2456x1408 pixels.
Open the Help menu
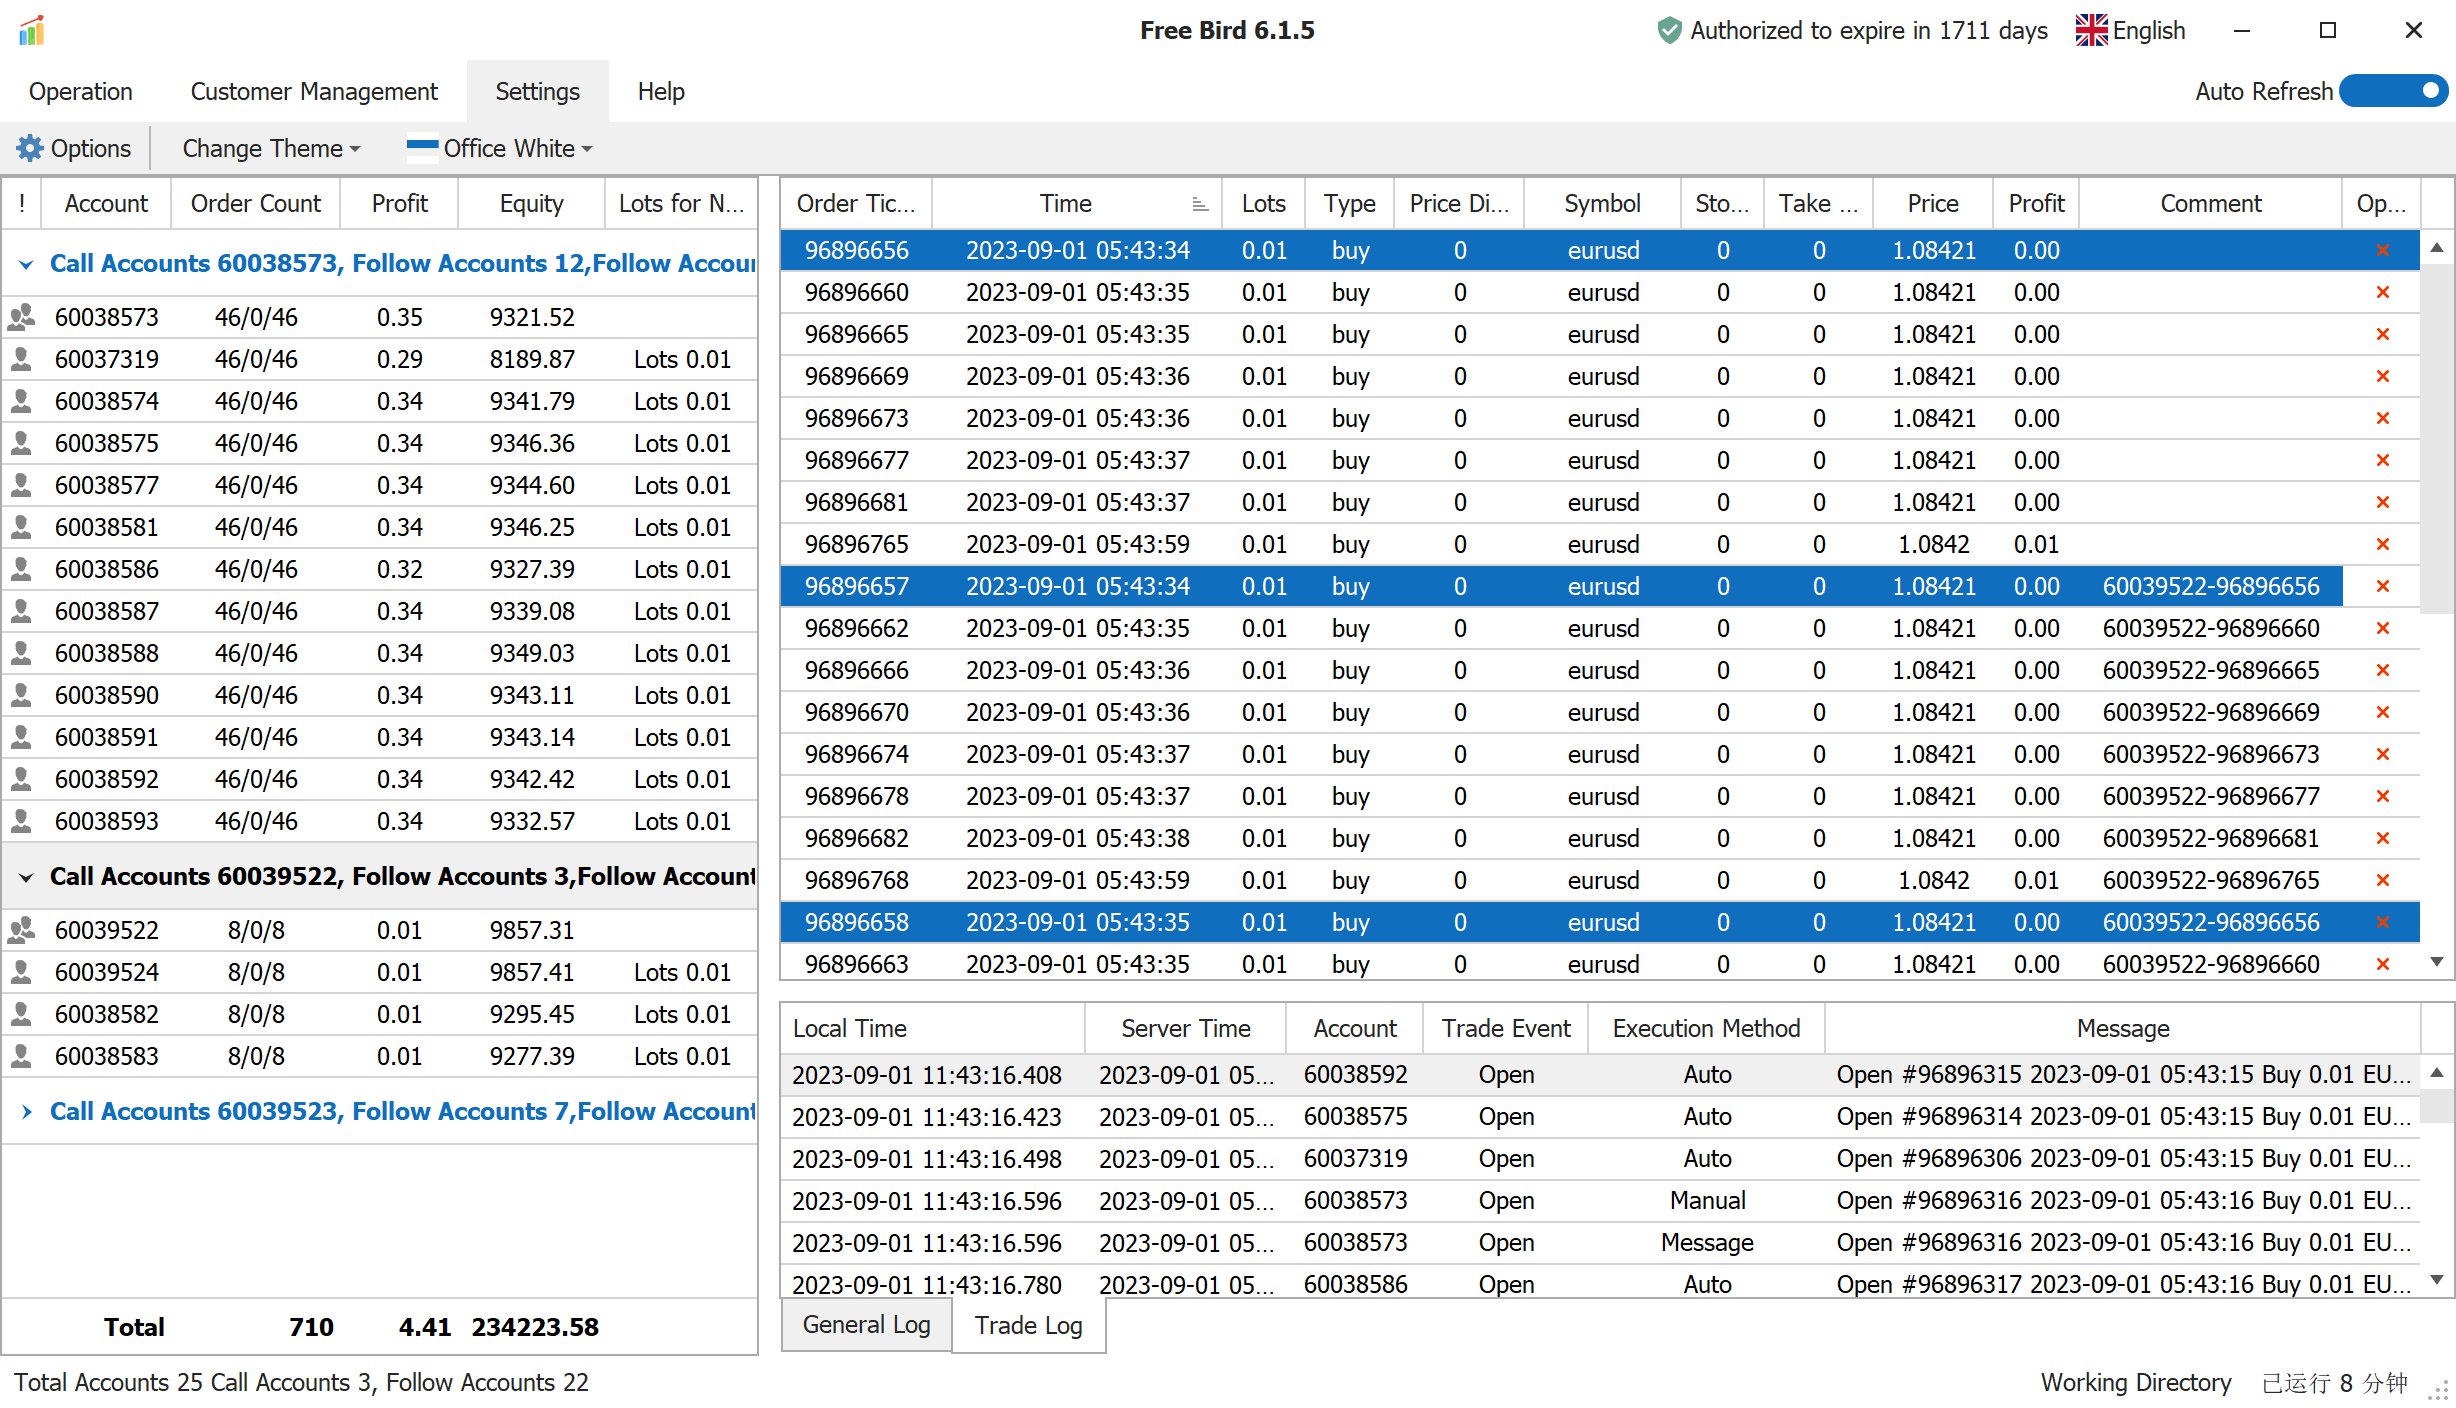point(661,91)
